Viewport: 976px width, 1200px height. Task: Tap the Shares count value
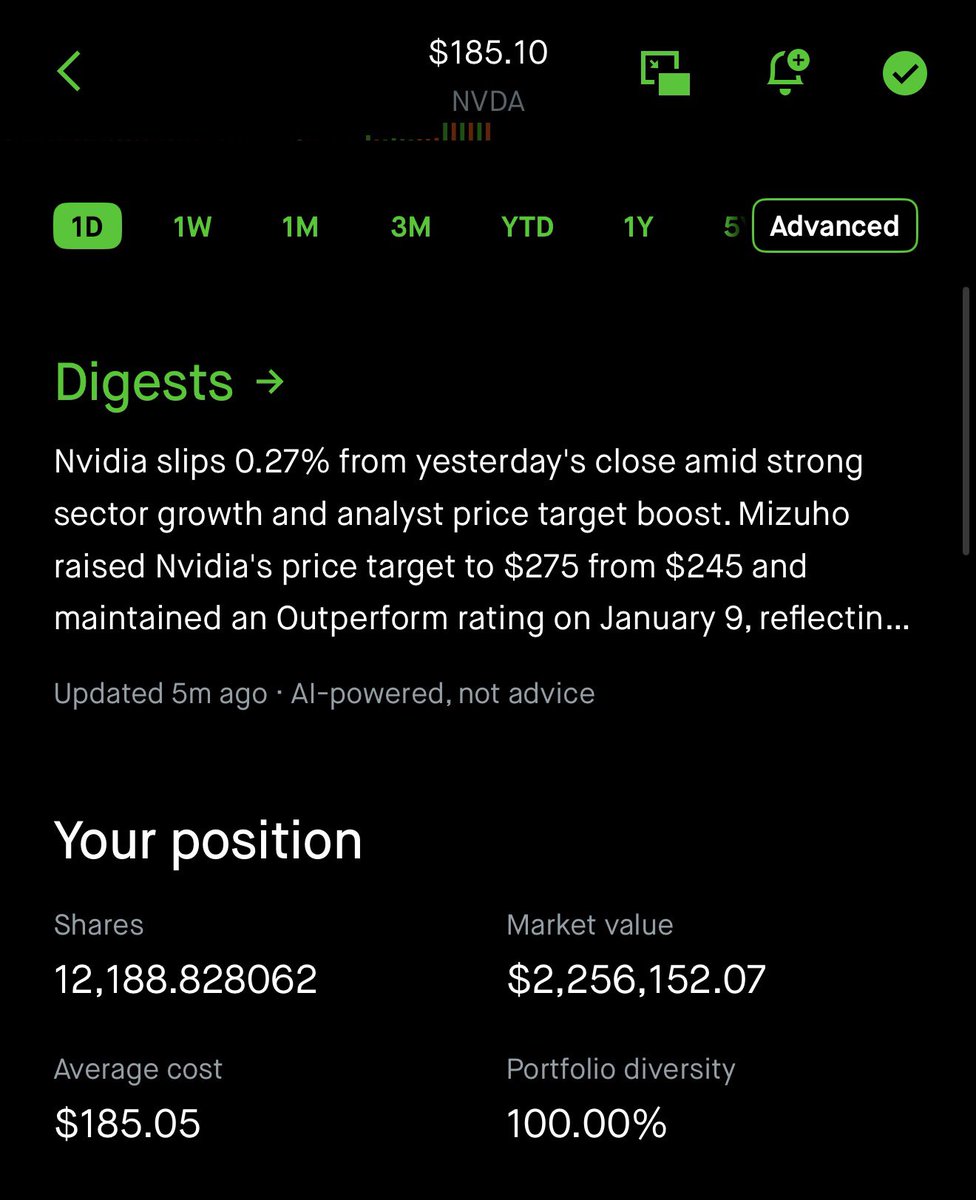(186, 980)
